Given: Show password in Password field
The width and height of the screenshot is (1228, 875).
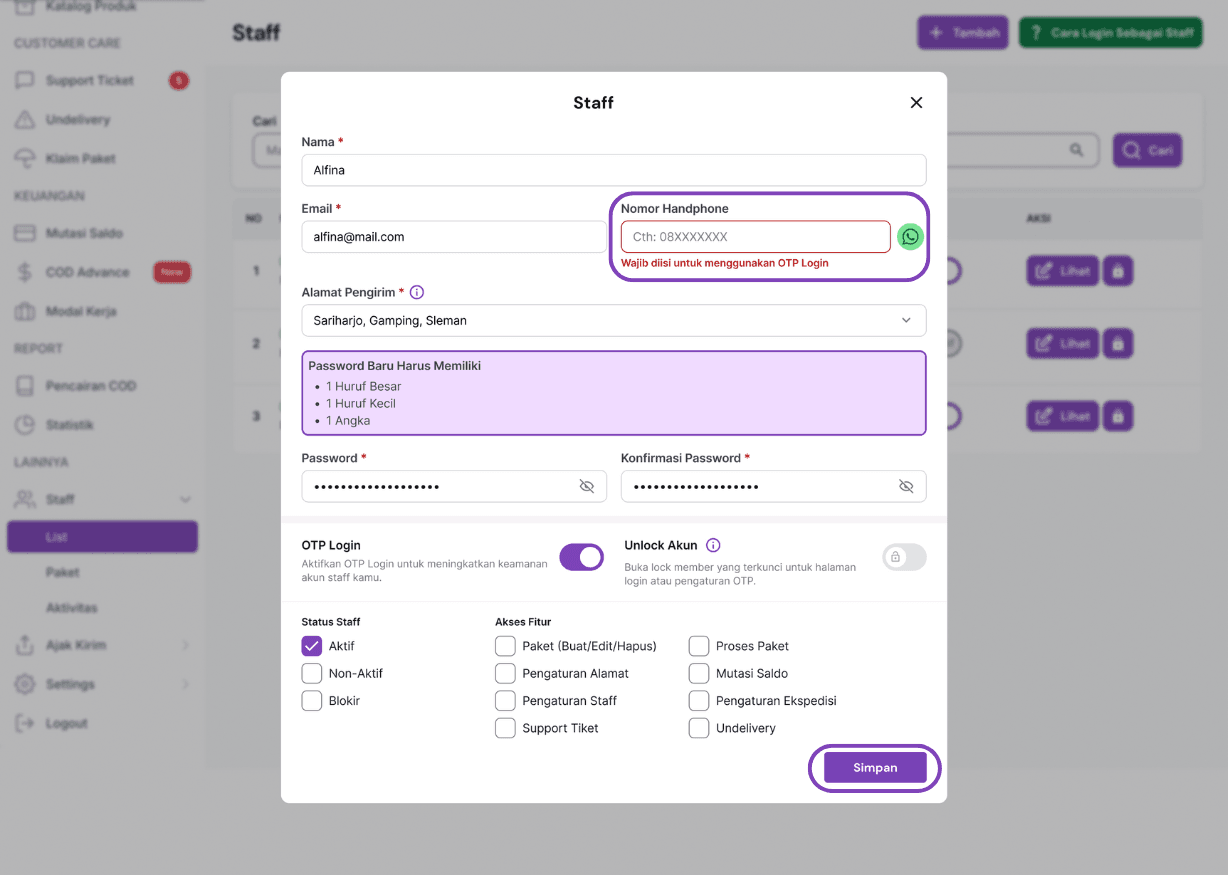Looking at the screenshot, I should coord(587,486).
